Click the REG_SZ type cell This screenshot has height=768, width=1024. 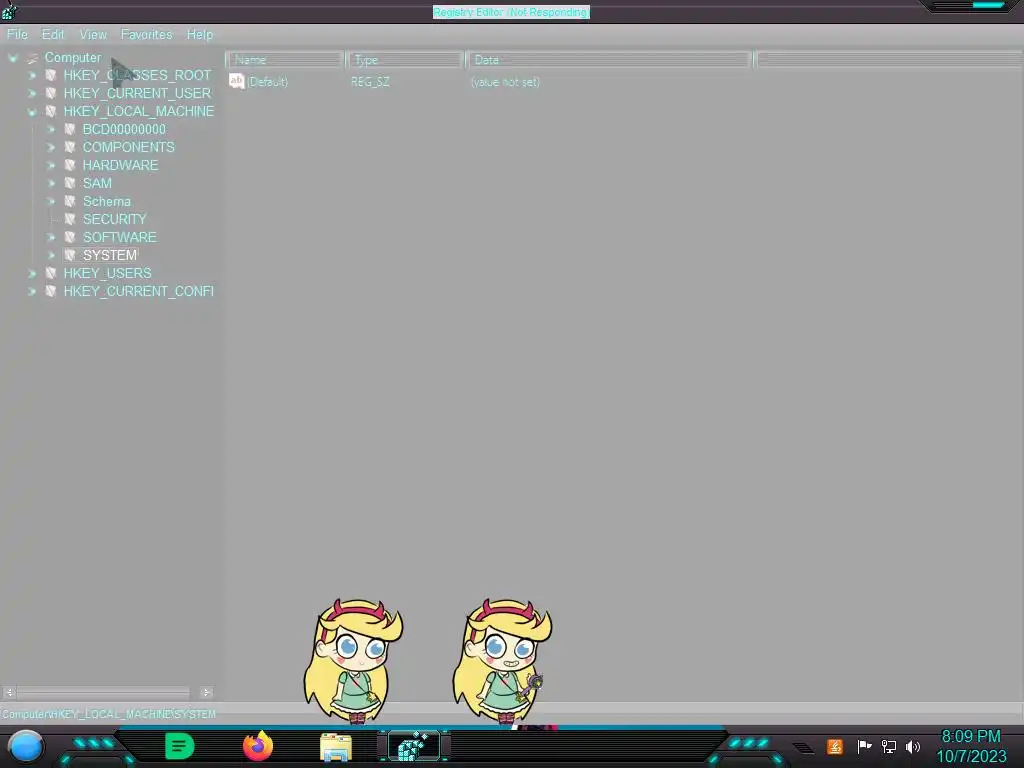[370, 82]
